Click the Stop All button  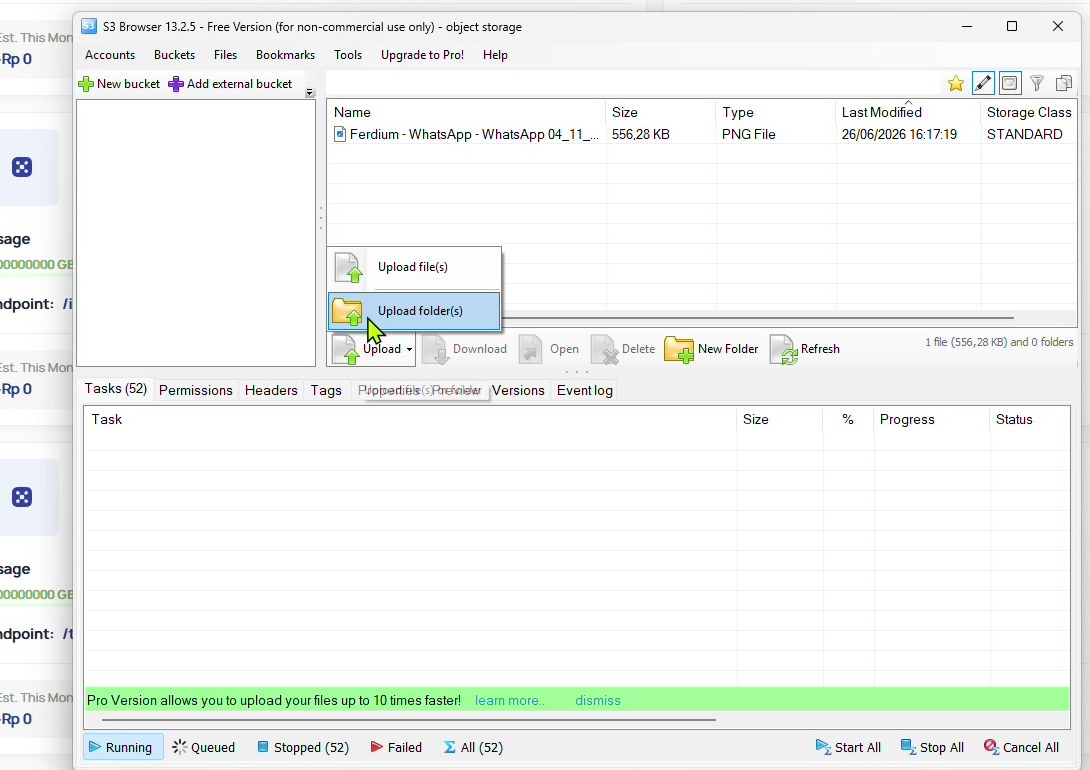tap(932, 748)
